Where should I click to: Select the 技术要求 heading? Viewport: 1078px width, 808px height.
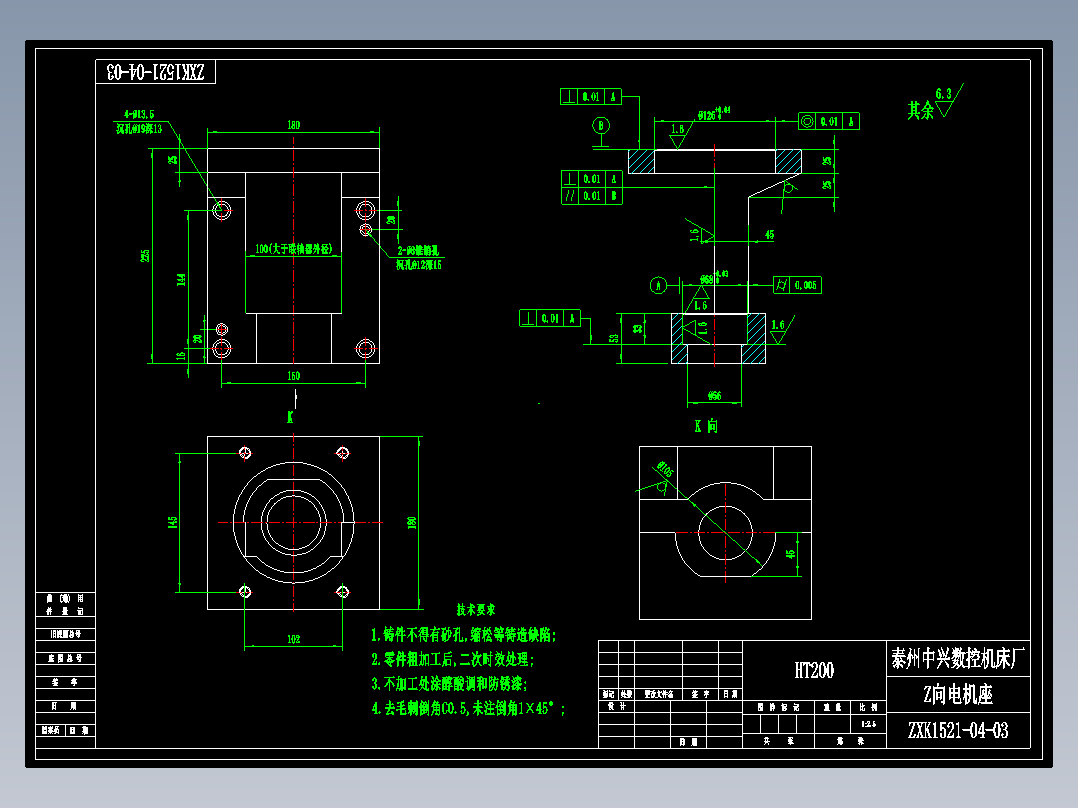(476, 610)
